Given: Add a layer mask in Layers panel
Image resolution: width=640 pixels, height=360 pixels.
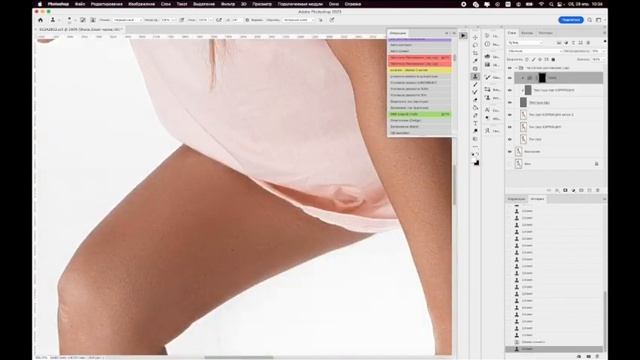Looking at the screenshot, I should pos(565,190).
